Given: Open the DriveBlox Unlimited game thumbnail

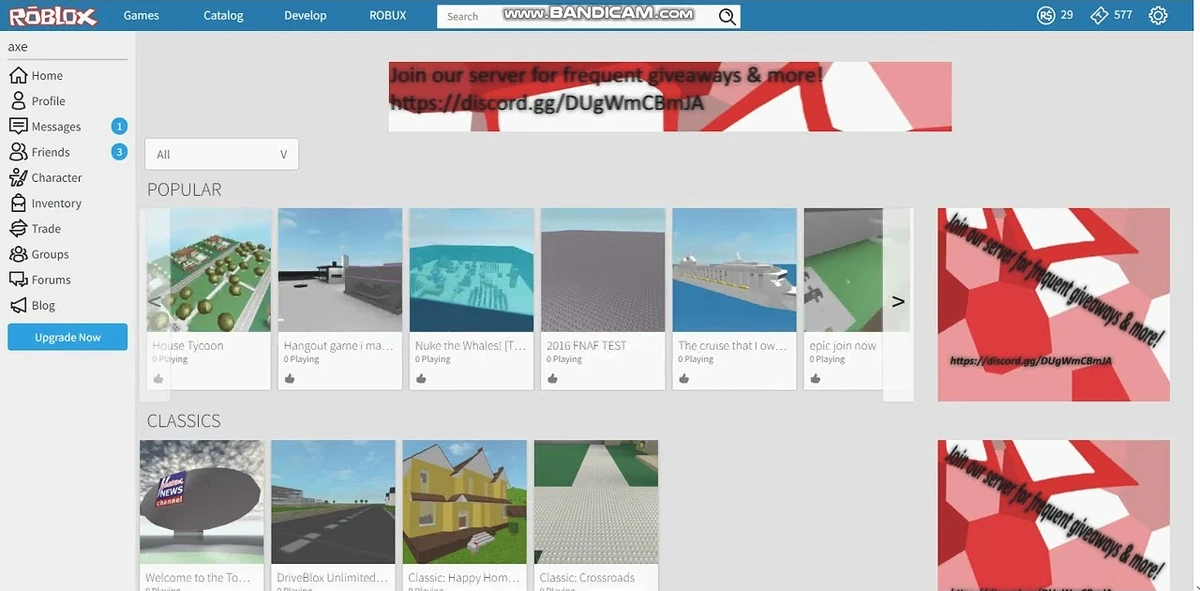Looking at the screenshot, I should pos(333,500).
